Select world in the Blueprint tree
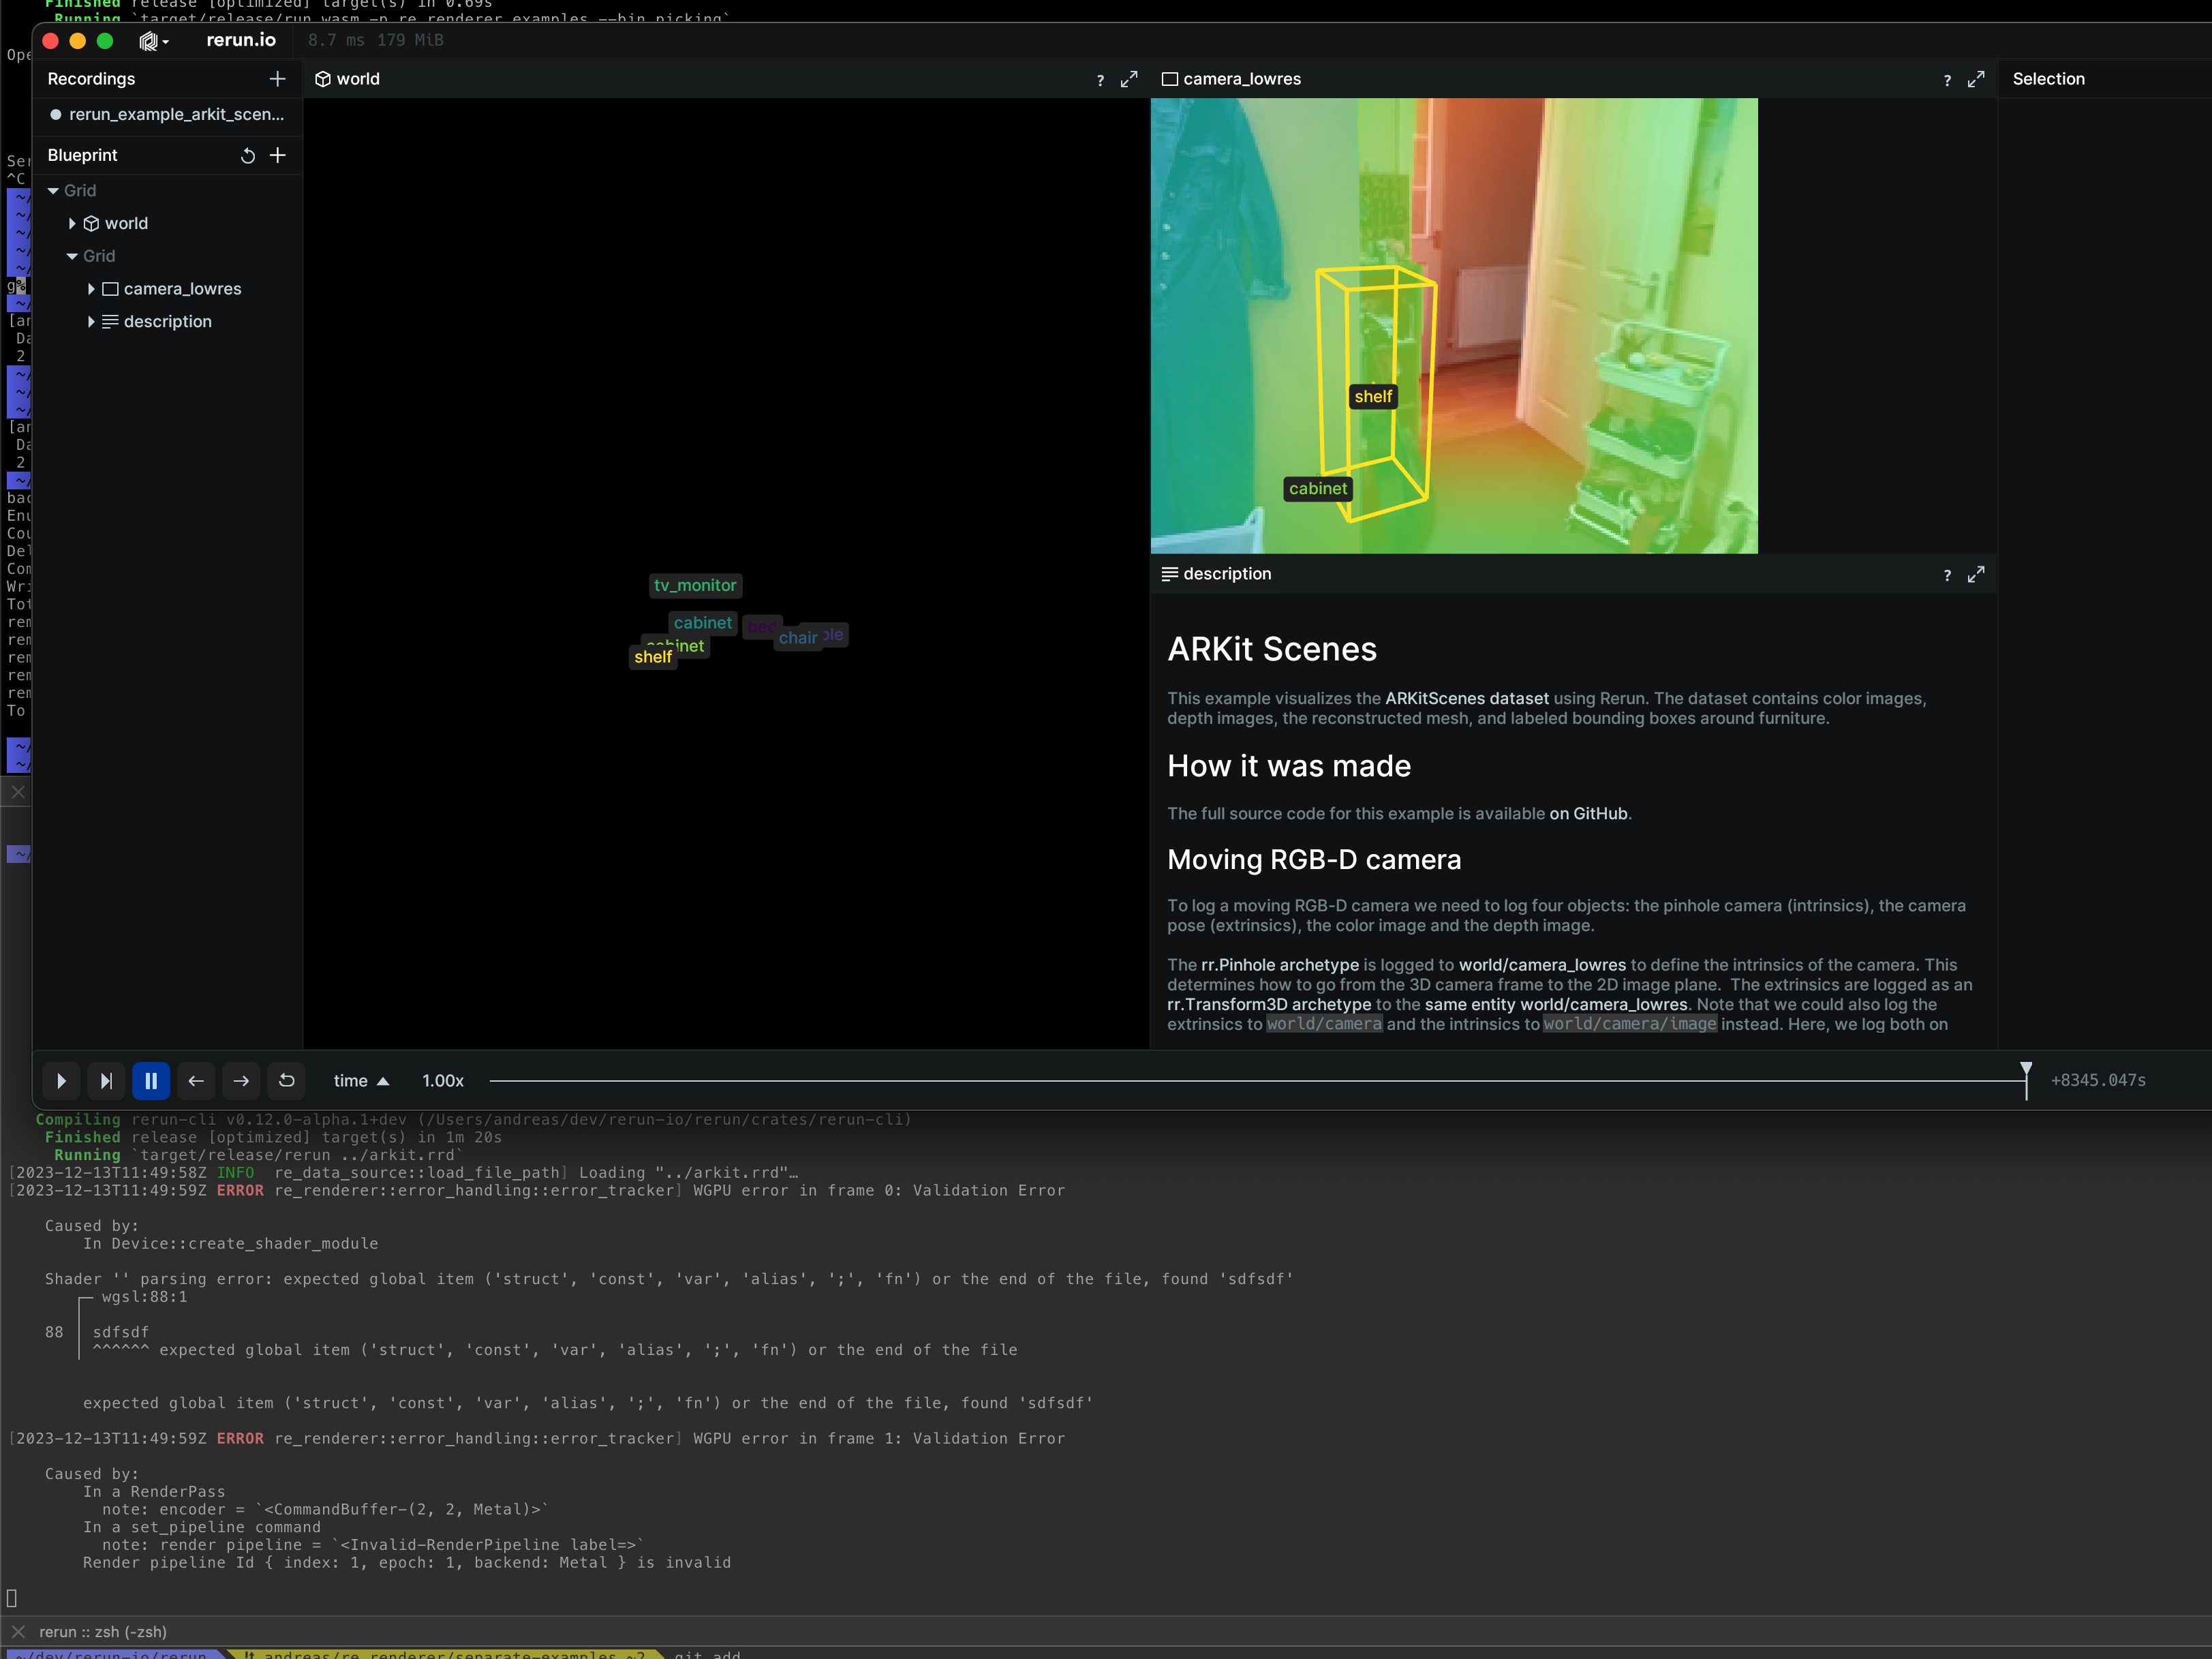This screenshot has width=2212, height=1659. 126,224
